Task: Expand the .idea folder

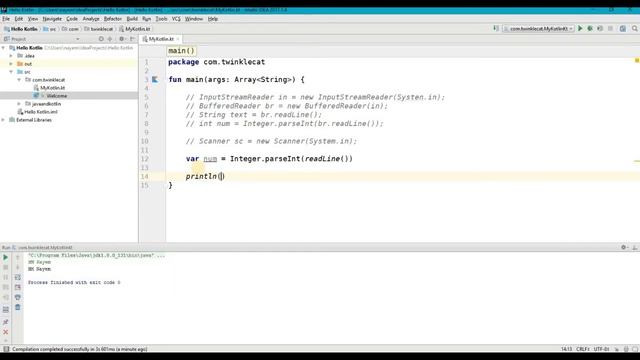Action: (x=11, y=56)
